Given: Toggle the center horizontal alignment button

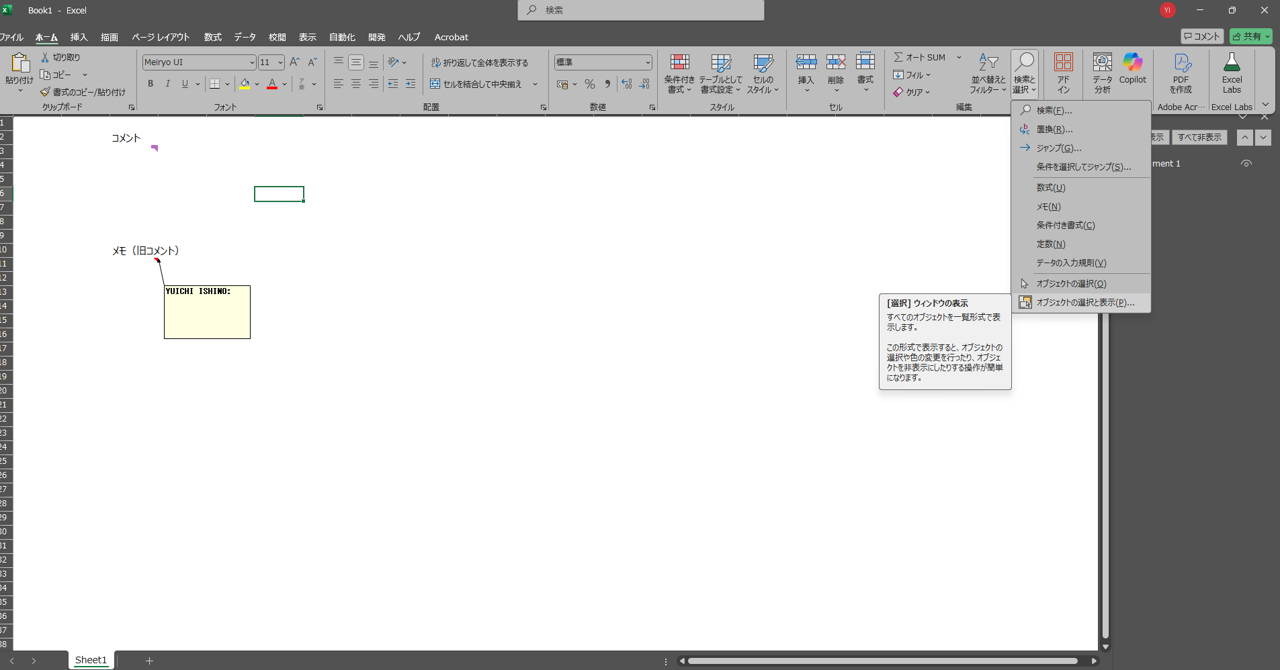Looking at the screenshot, I should 356,84.
